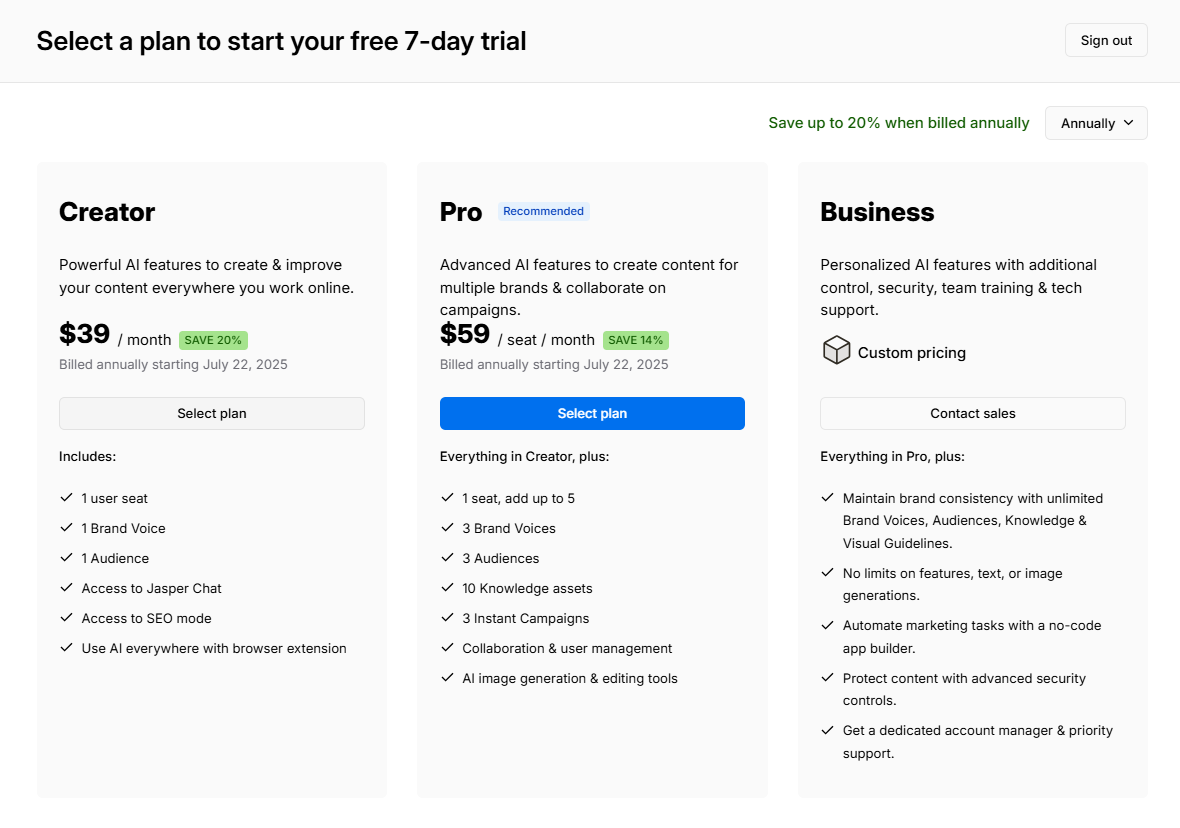Click checkmark beside 'AI image generation & editing tools'

coord(447,678)
